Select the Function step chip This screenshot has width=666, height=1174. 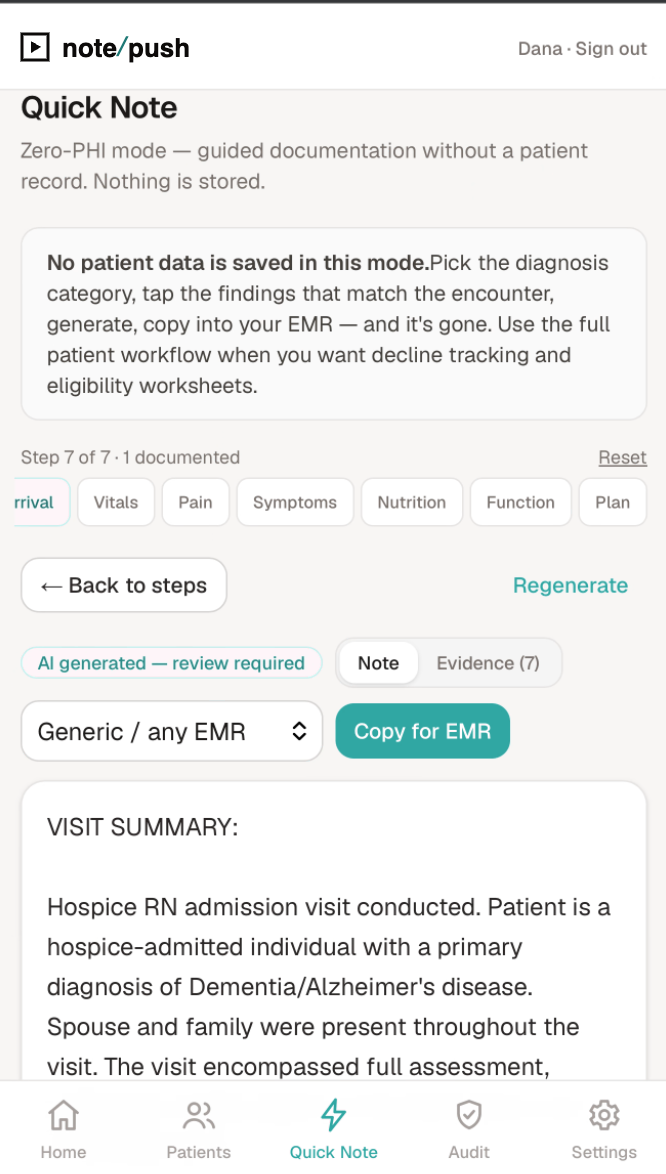pyautogui.click(x=521, y=502)
